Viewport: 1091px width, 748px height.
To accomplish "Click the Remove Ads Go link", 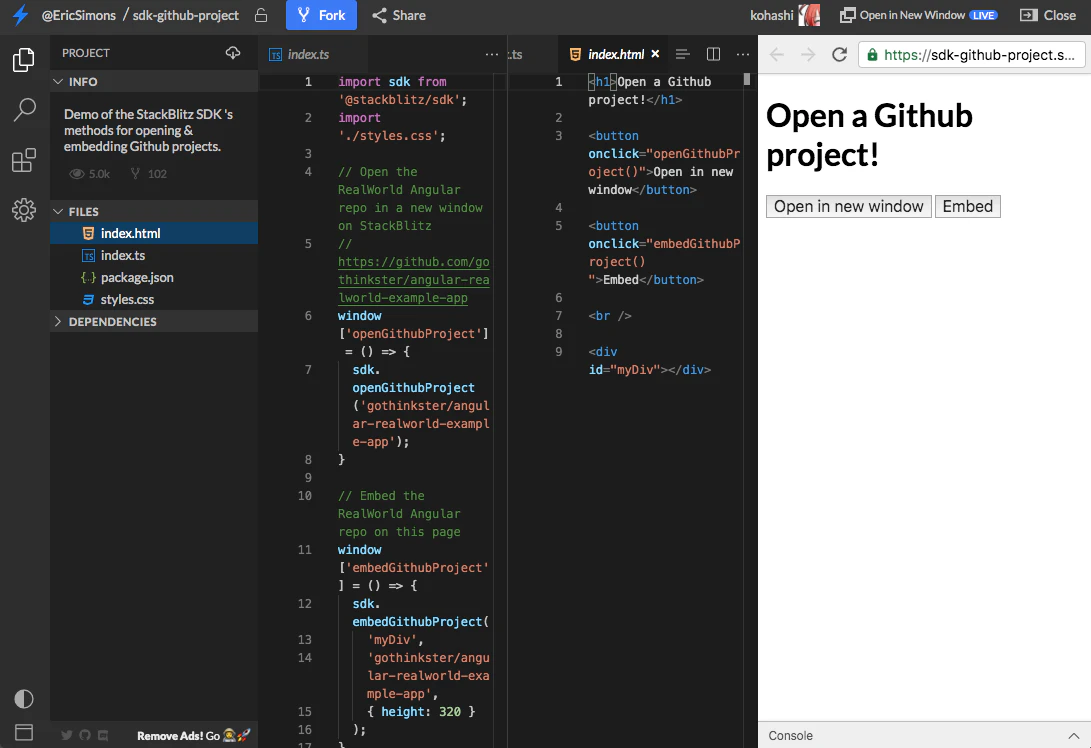I will tap(193, 735).
